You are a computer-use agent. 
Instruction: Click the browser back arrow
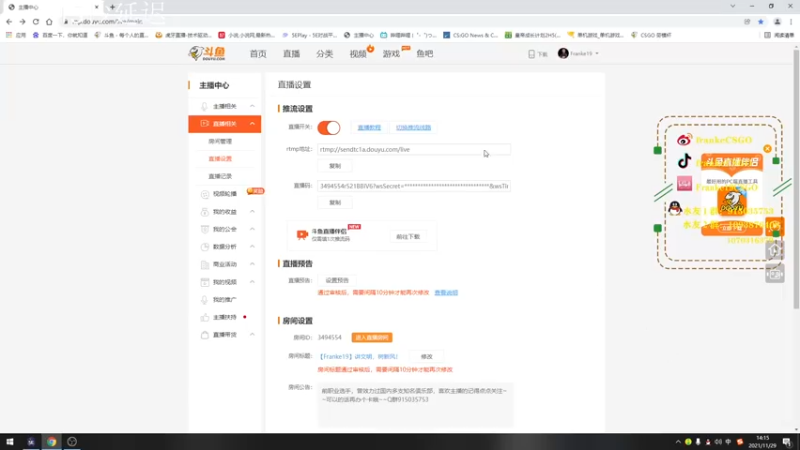click(9, 21)
